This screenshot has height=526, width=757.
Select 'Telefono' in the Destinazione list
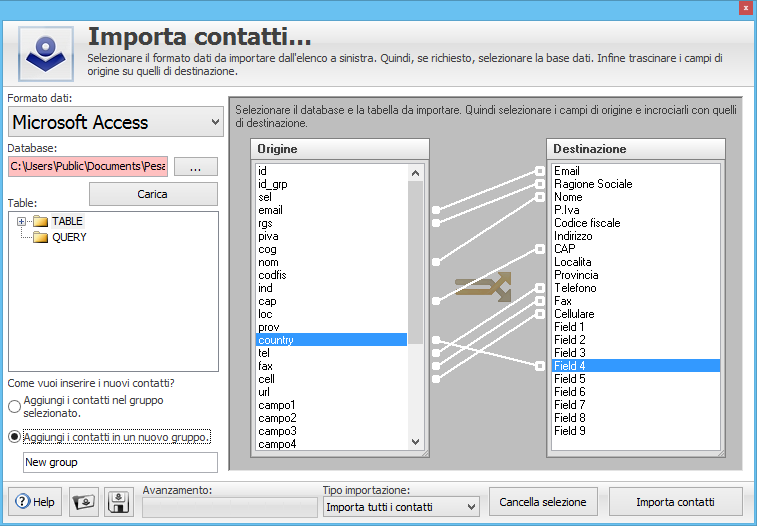click(x=575, y=288)
